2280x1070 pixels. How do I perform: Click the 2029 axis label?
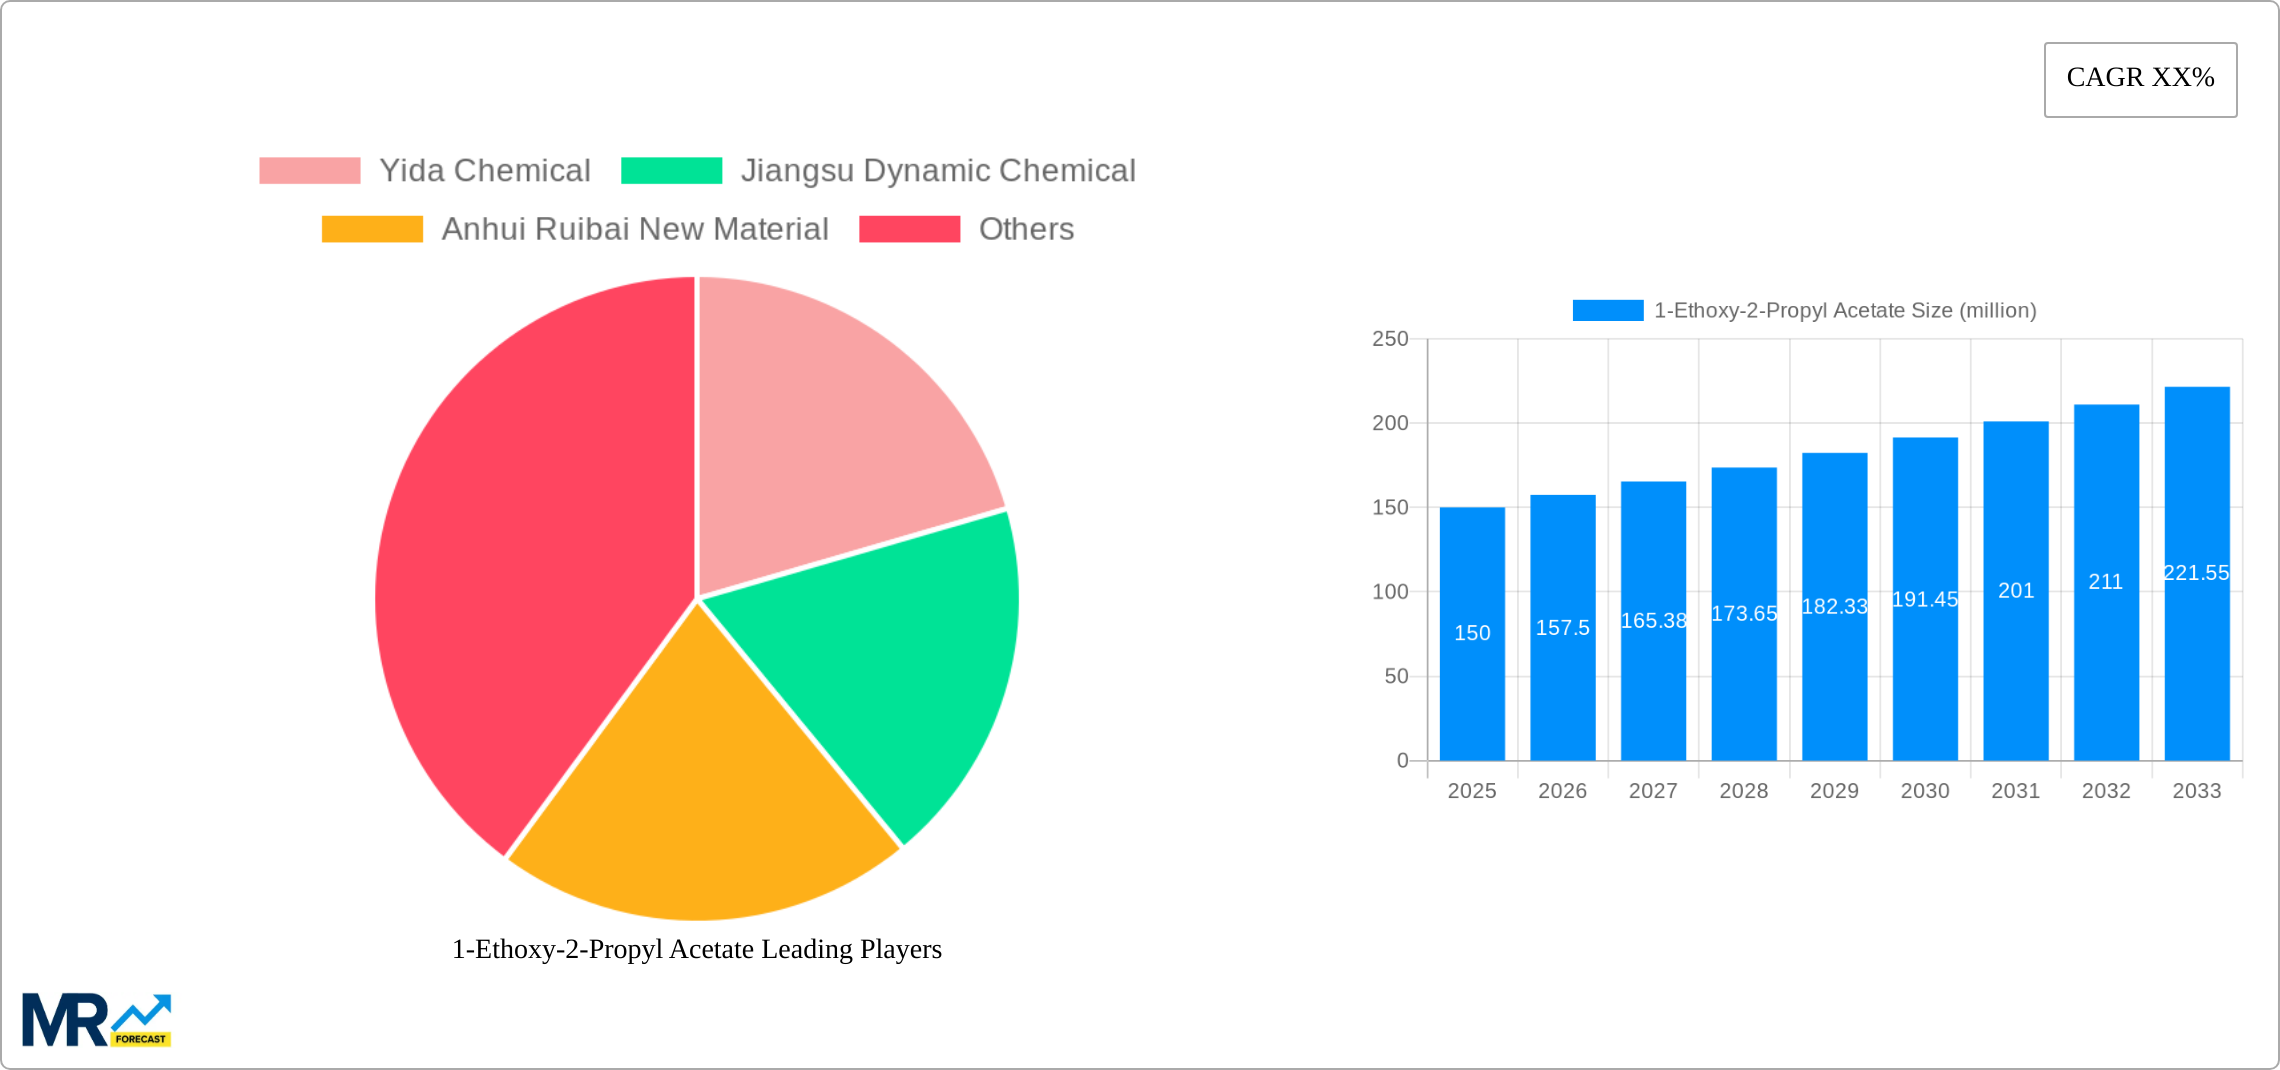pyautogui.click(x=1834, y=790)
